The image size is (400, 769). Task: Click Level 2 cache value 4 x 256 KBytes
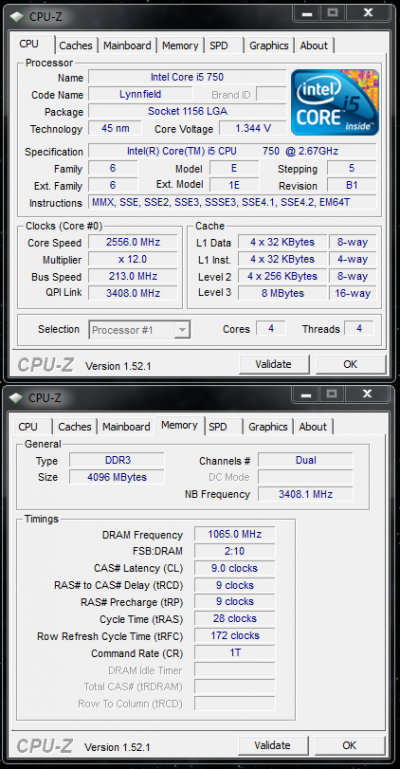[282, 276]
